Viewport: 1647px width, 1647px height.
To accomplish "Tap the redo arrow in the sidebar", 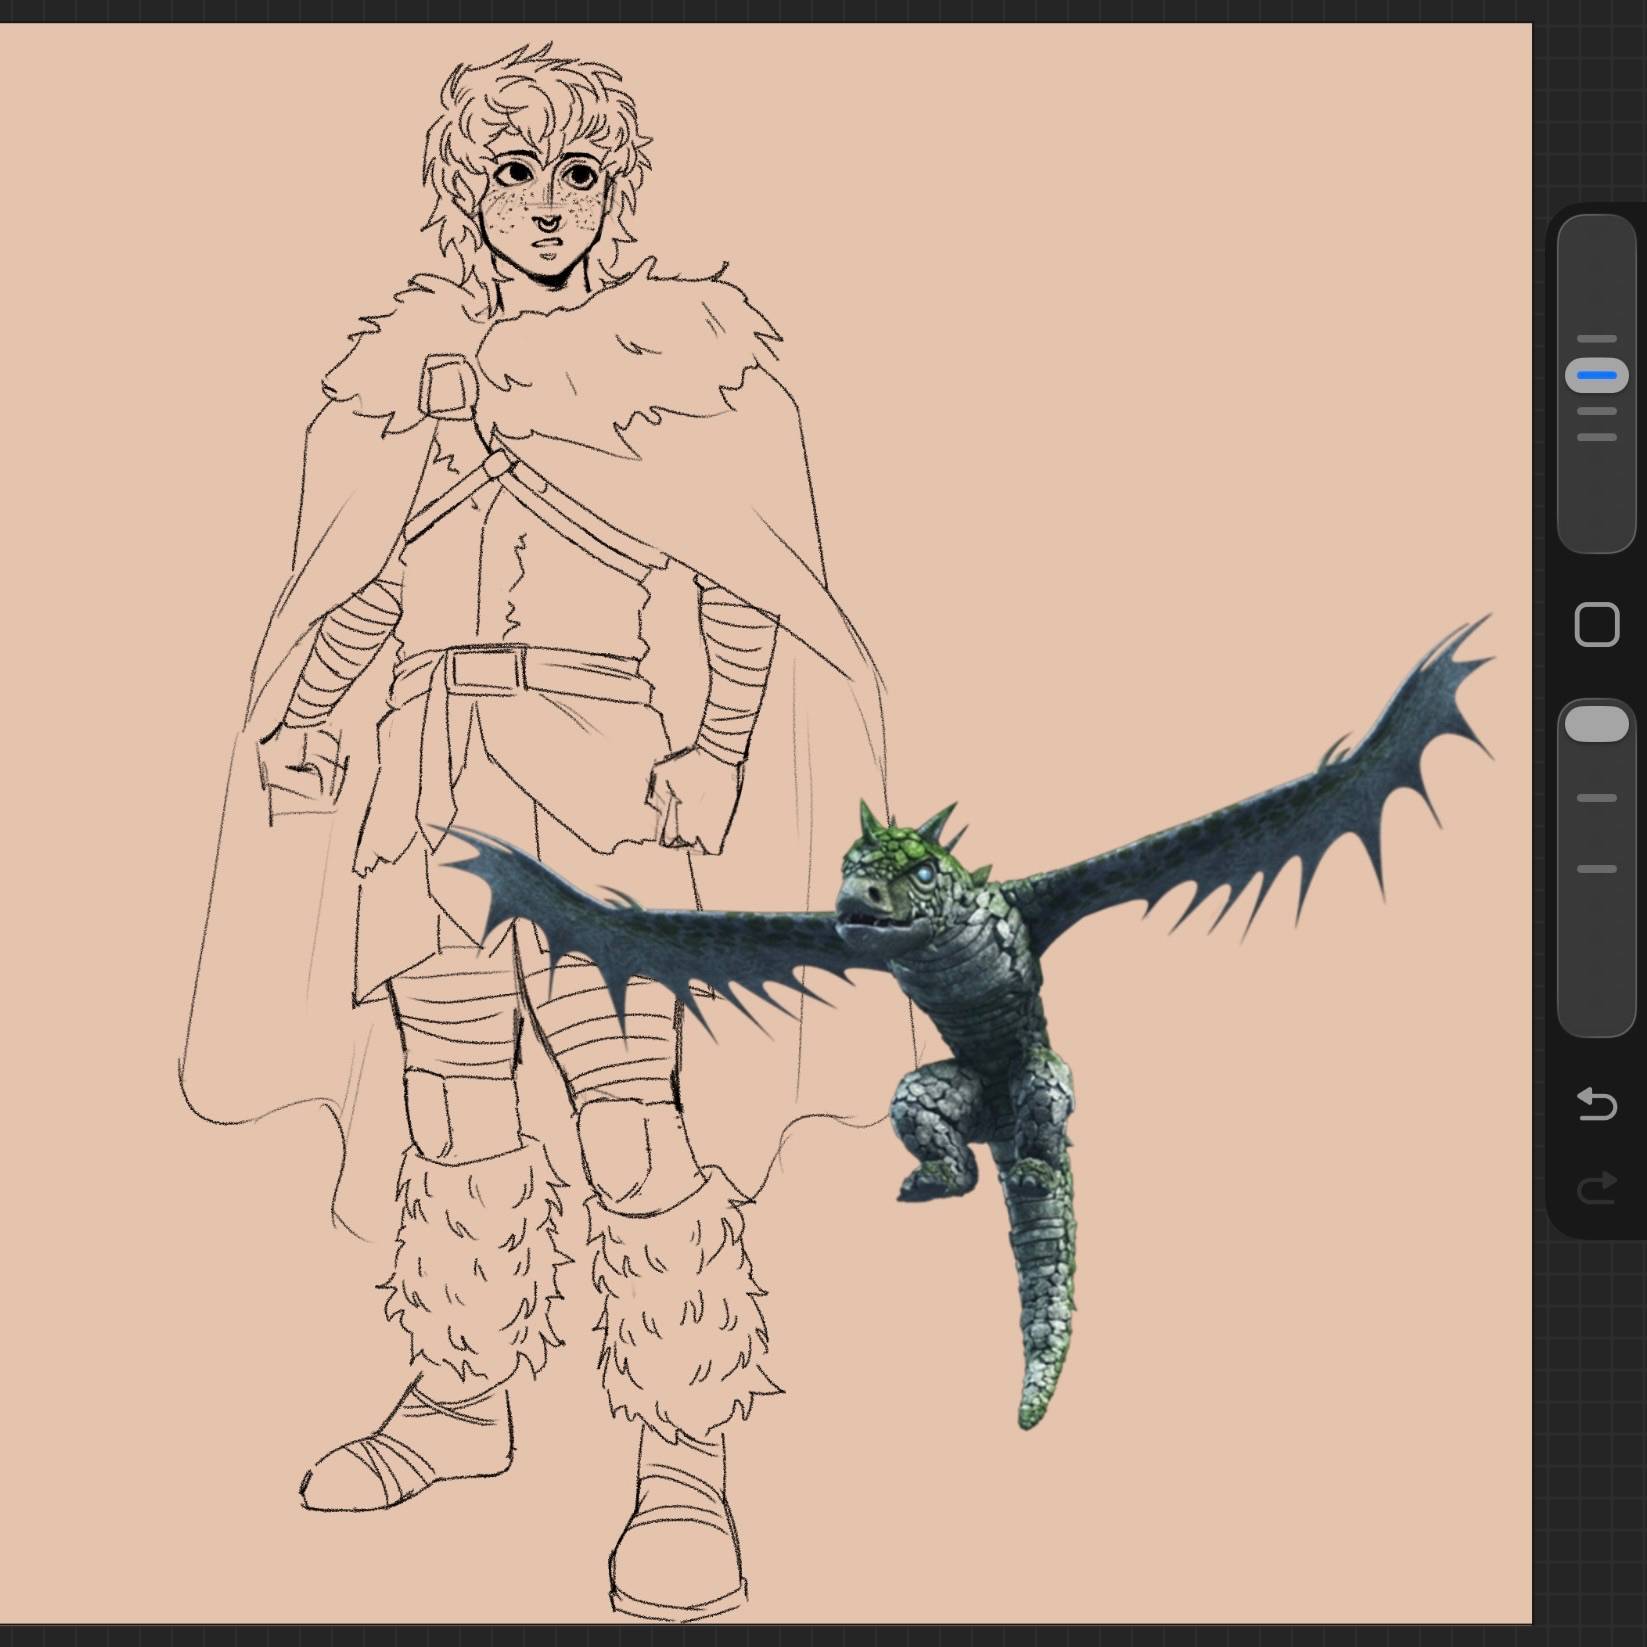I will (x=1597, y=1187).
